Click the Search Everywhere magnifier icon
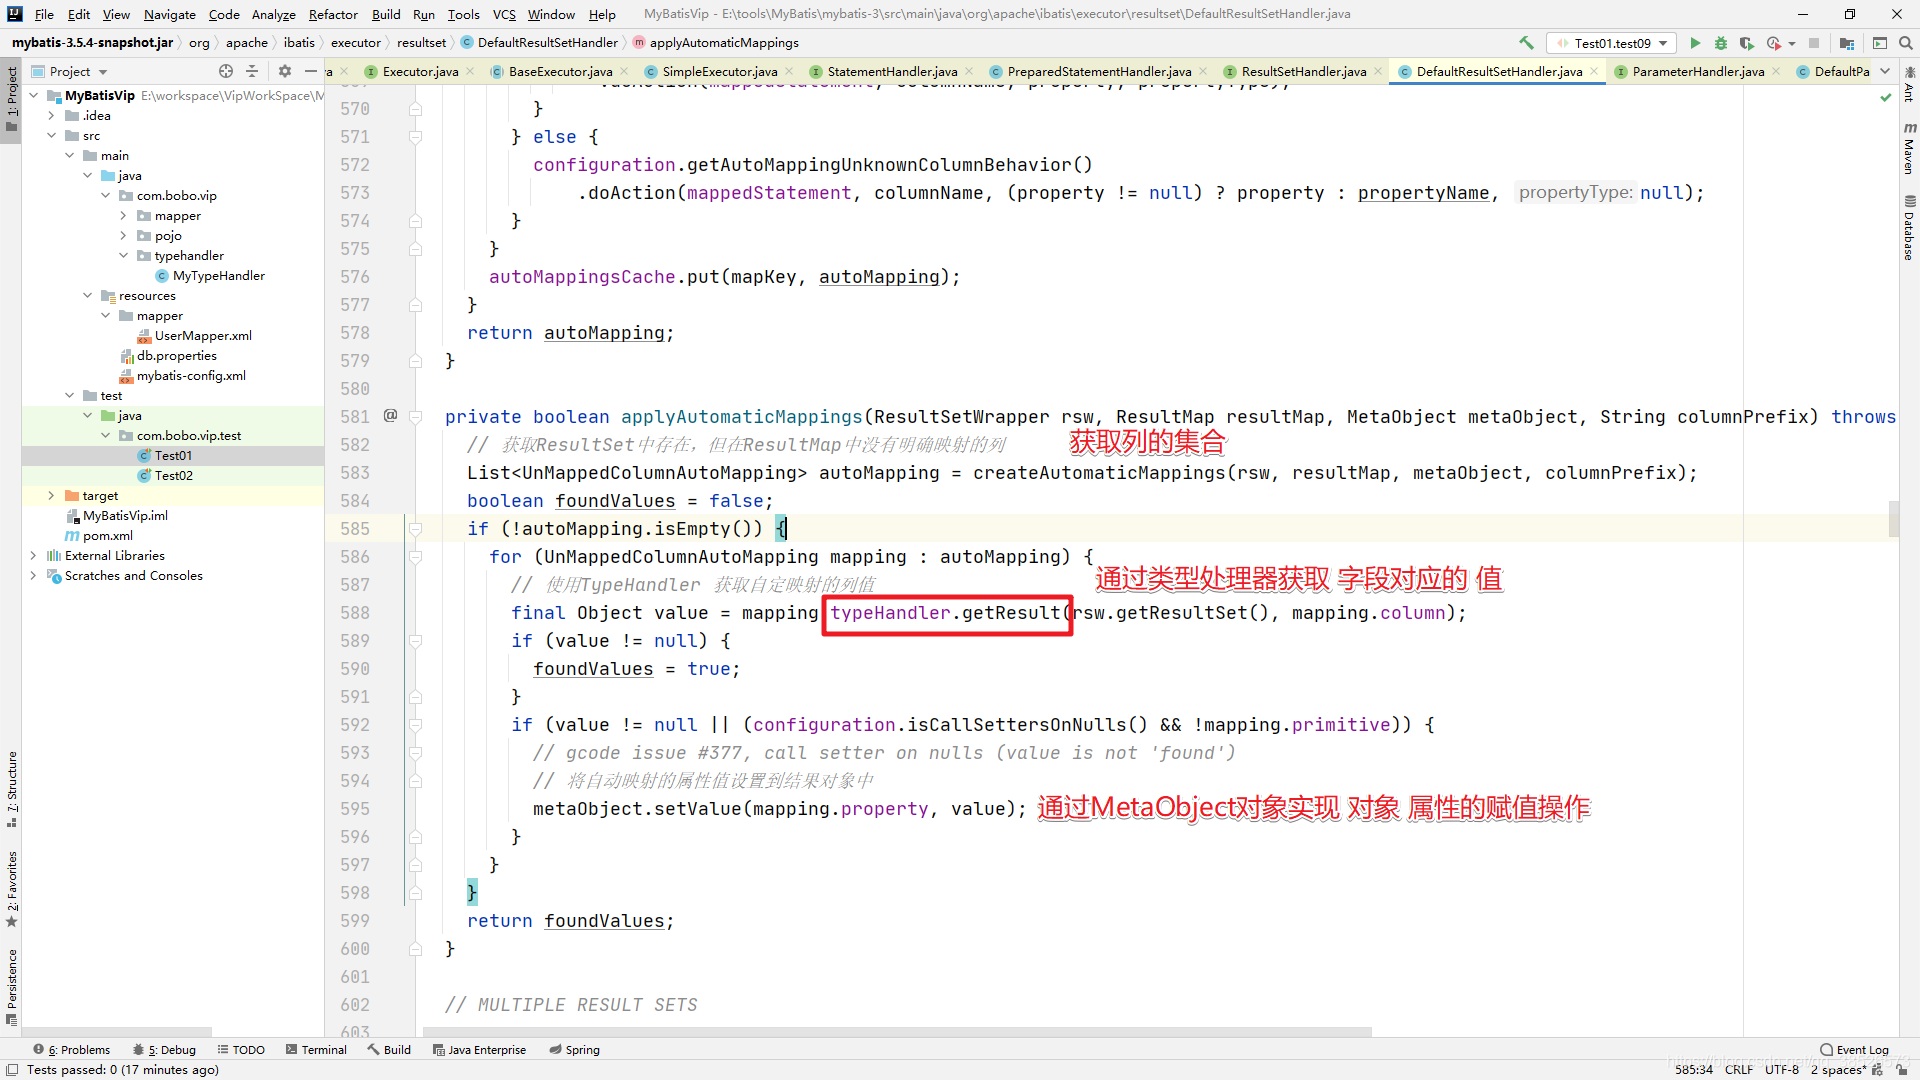Screen dimensions: 1920x1080 coord(1906,43)
